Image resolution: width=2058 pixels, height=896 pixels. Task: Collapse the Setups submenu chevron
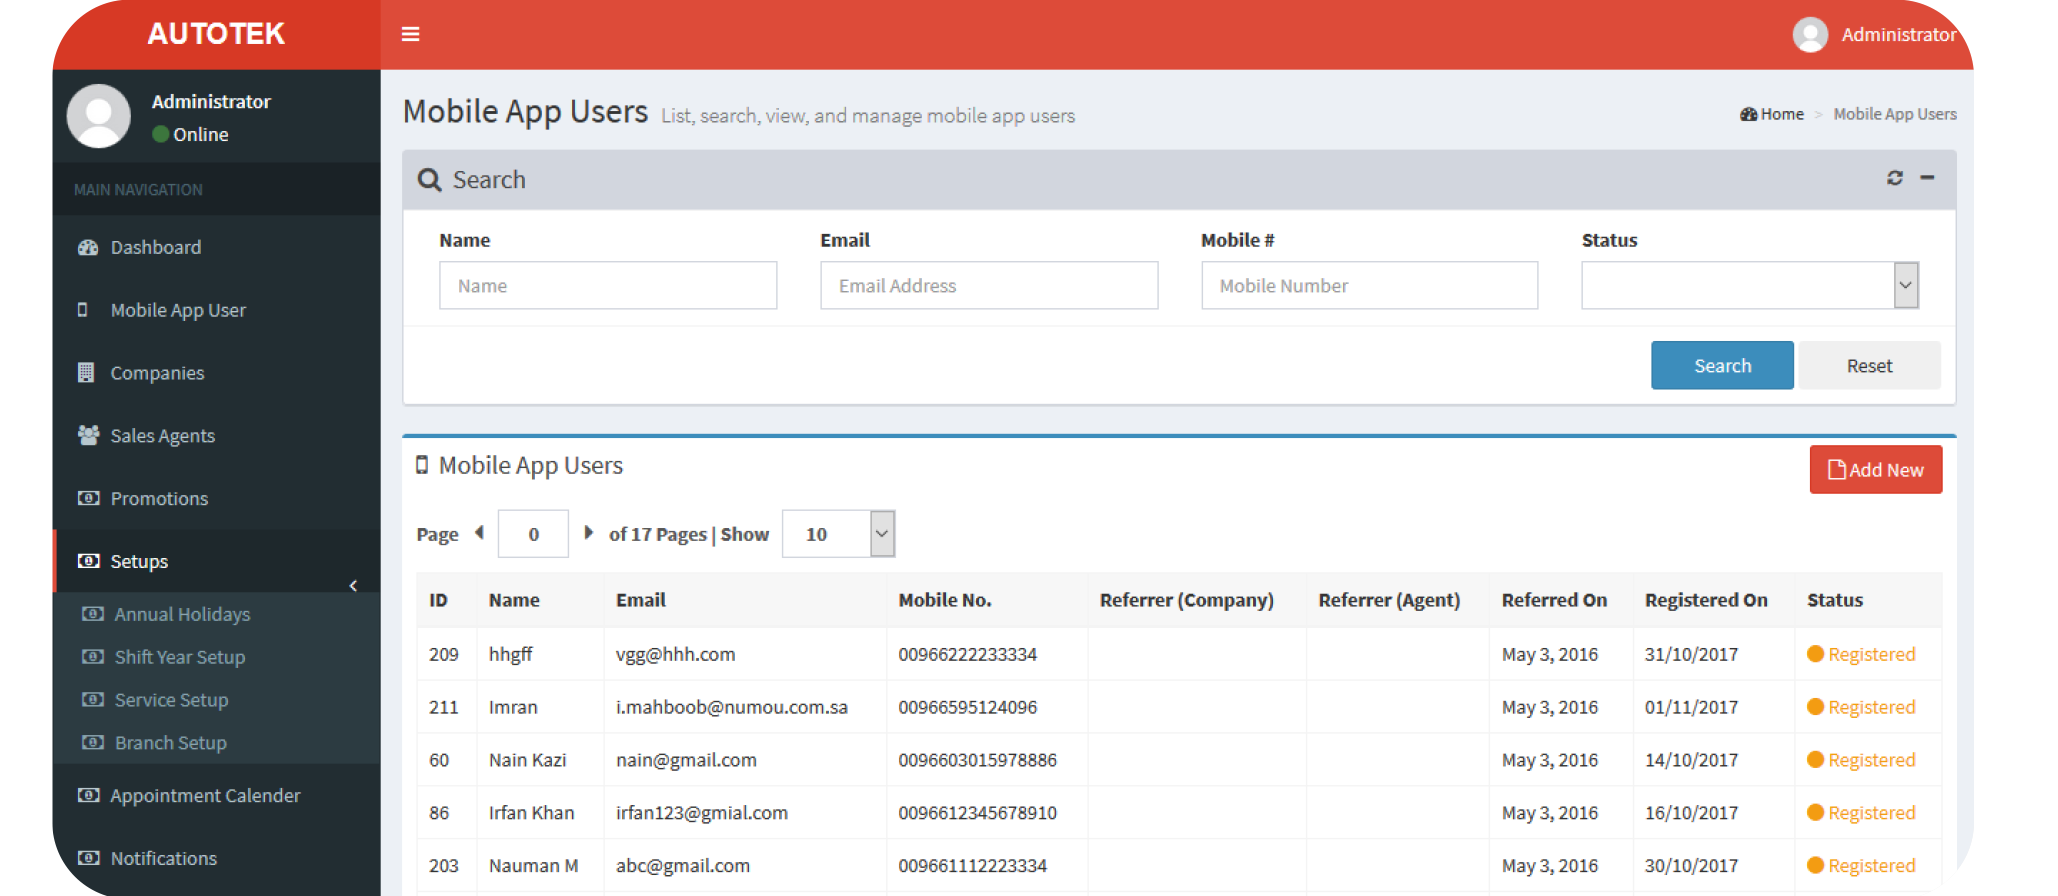pyautogui.click(x=353, y=586)
